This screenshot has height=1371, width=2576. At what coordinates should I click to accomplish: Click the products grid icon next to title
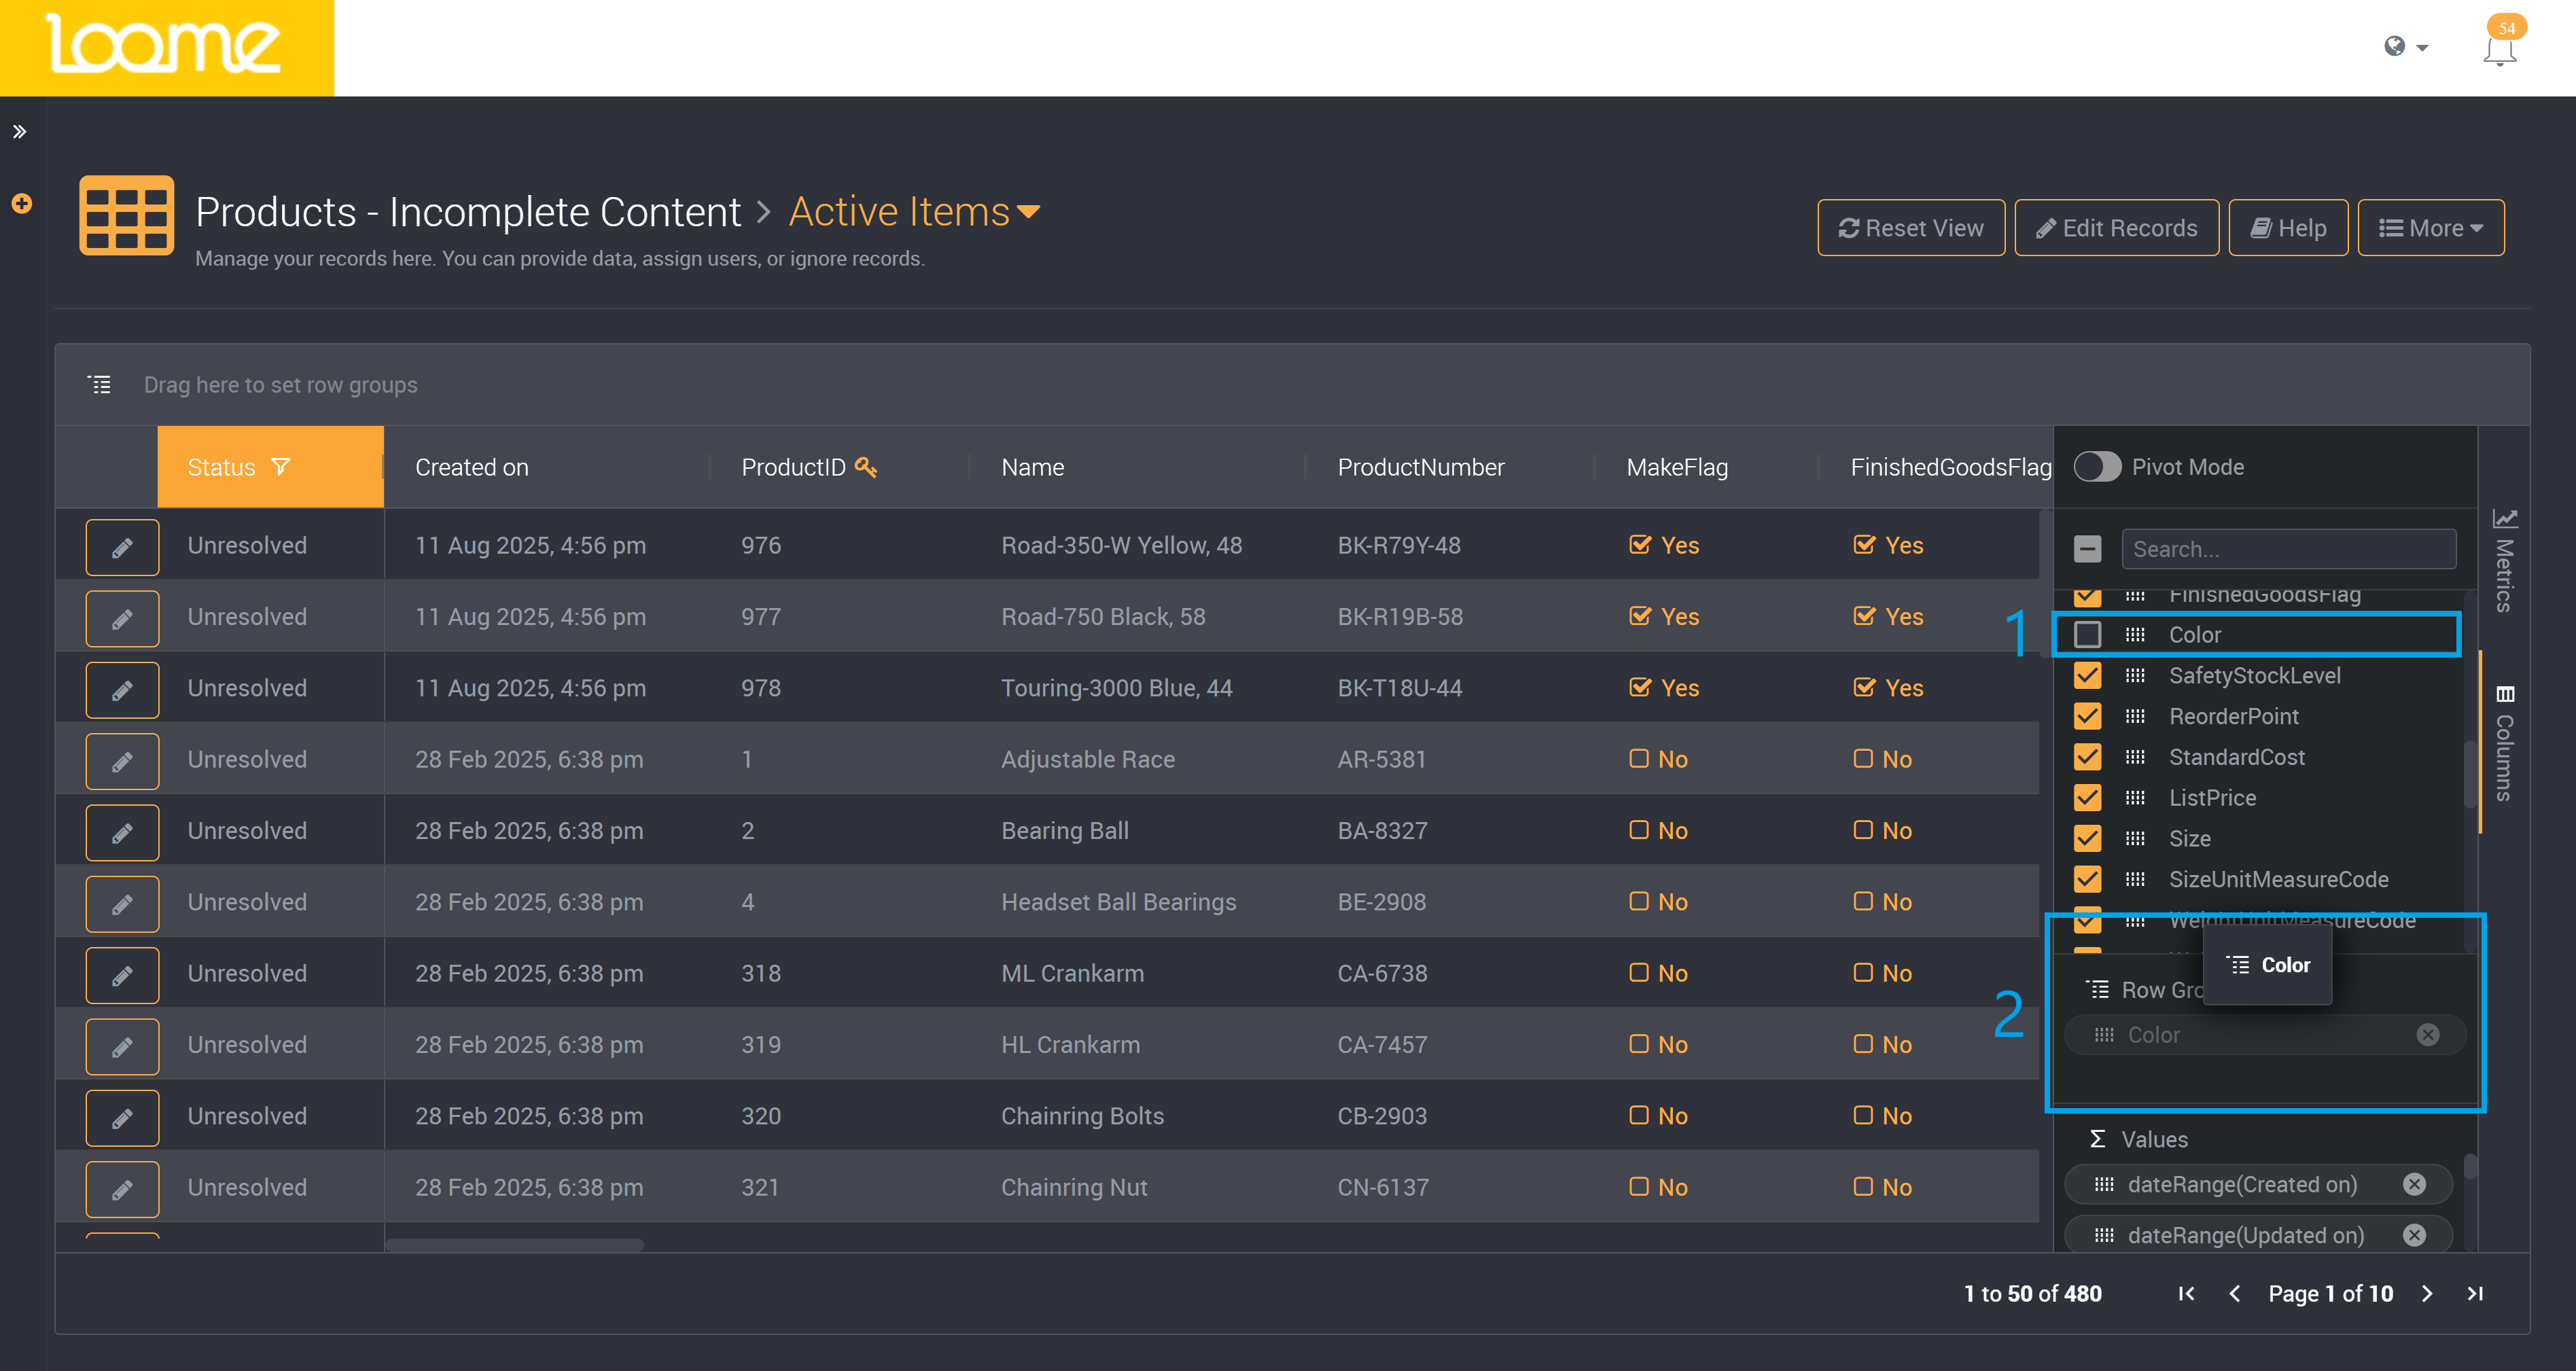126,216
